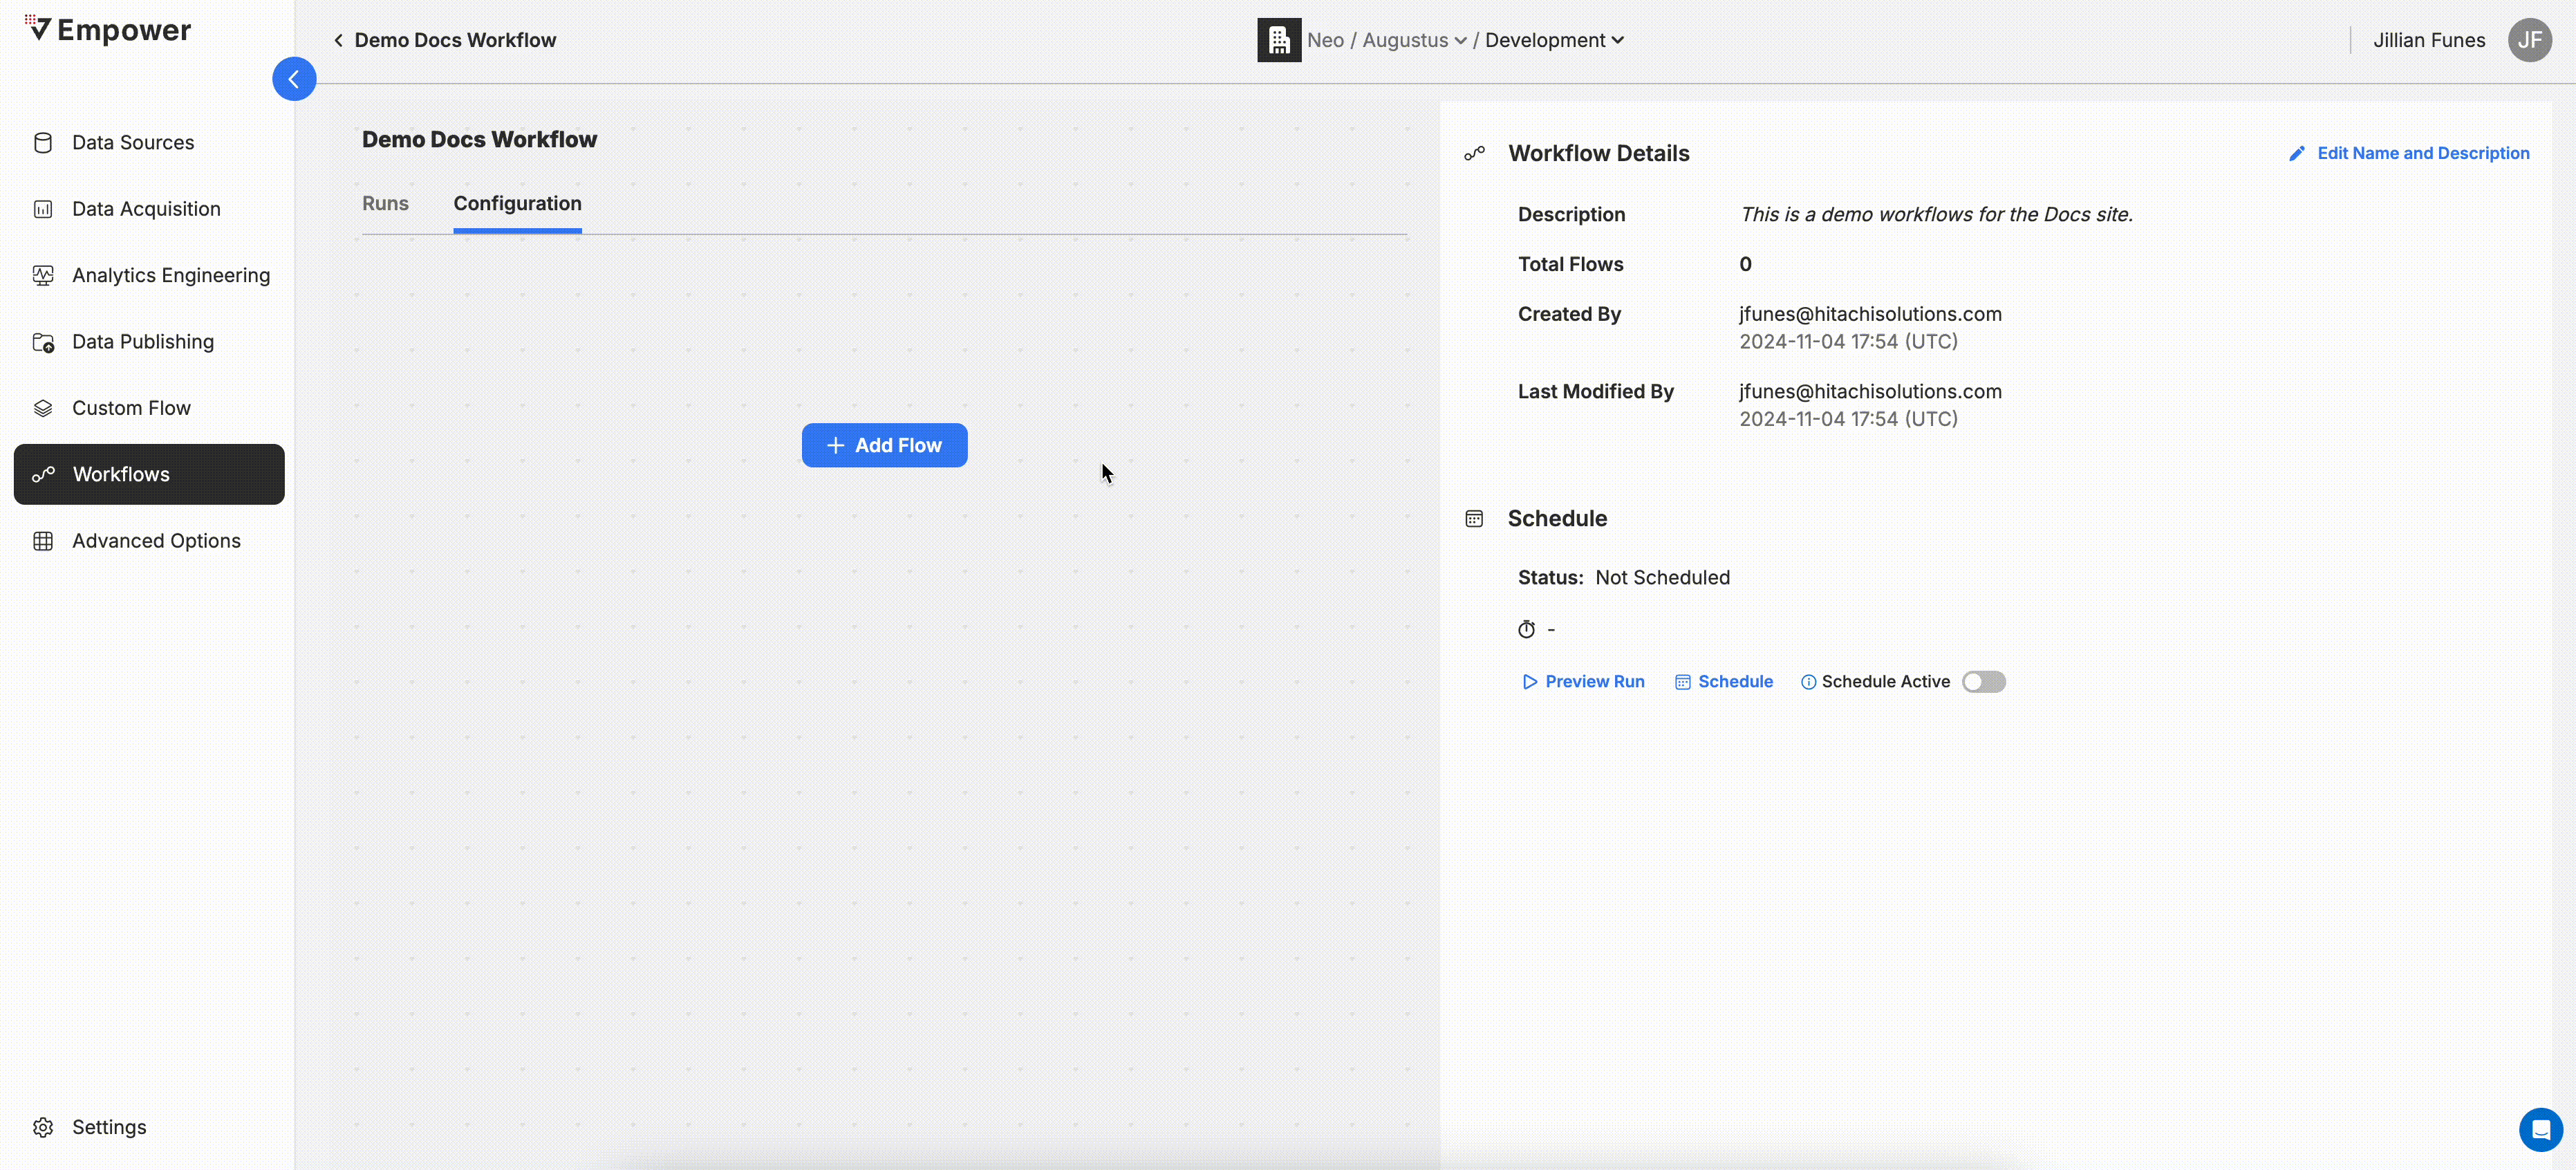The height and width of the screenshot is (1170, 2576).
Task: Click the Analytics Engineering sidebar icon
Action: tap(43, 275)
